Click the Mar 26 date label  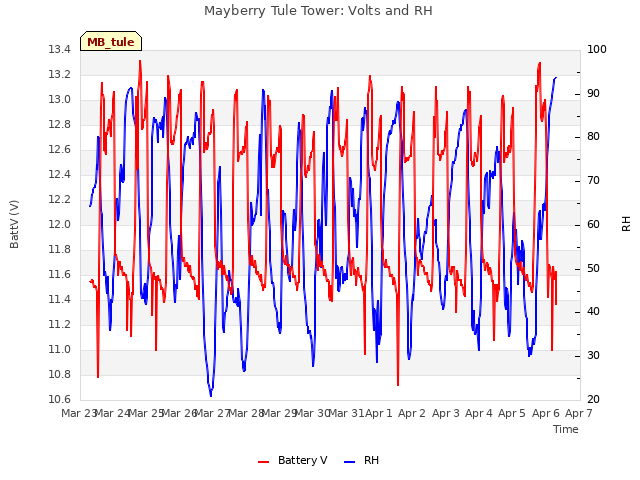point(180,413)
